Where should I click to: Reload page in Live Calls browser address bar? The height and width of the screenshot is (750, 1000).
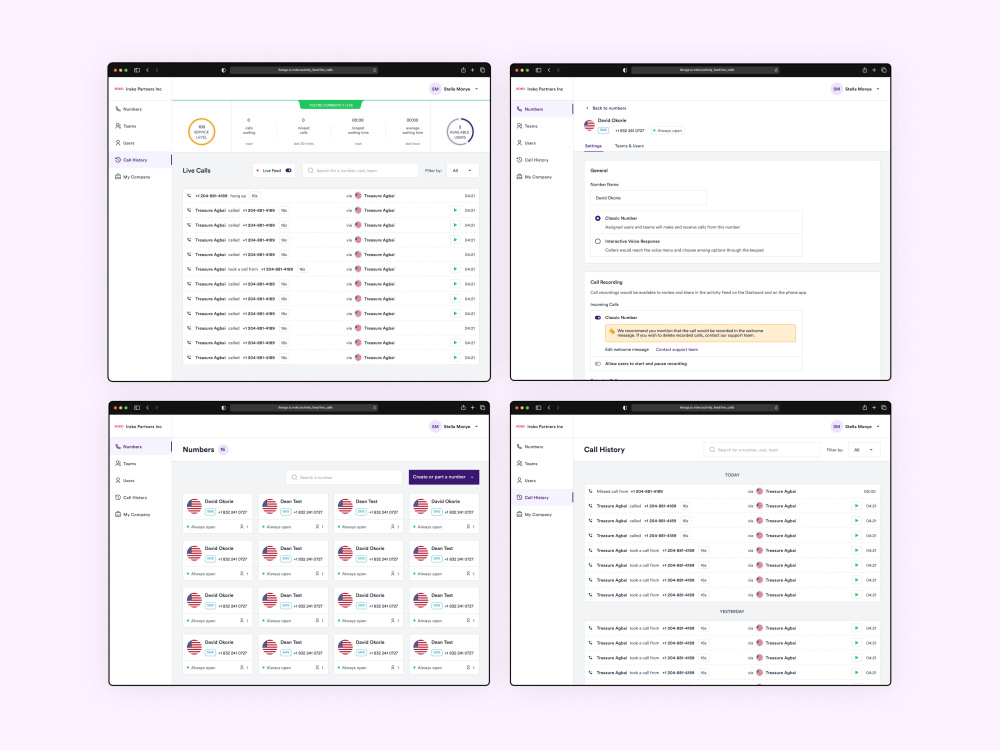374,70
